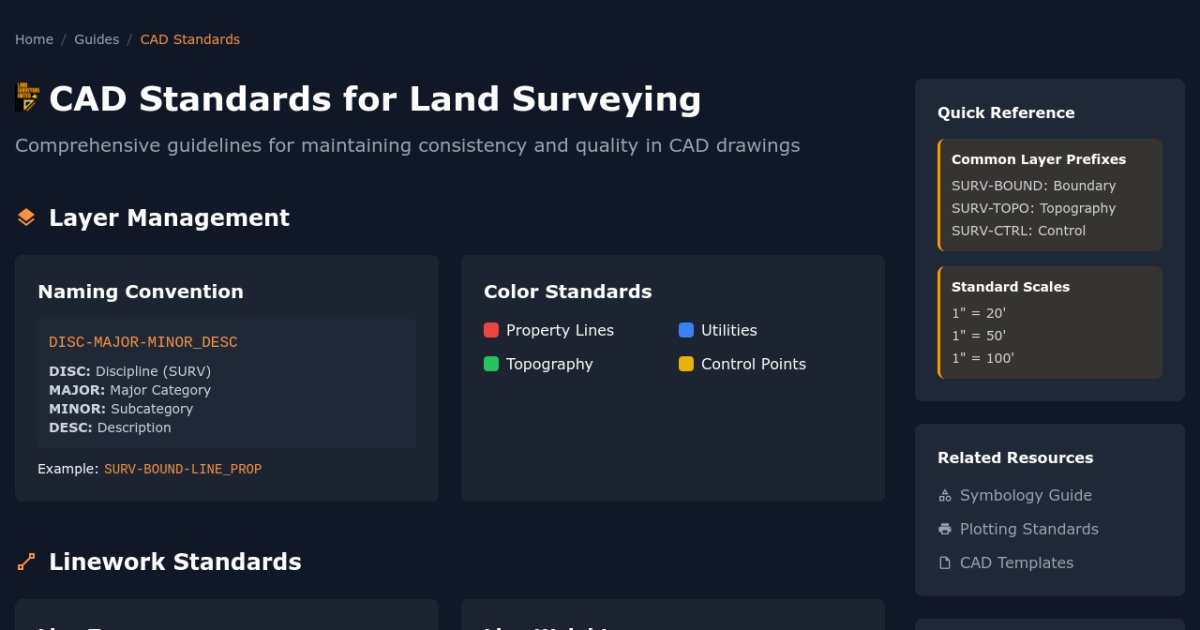This screenshot has width=1200, height=630.
Task: Click the Plotting Standards printer icon
Action: tap(945, 529)
